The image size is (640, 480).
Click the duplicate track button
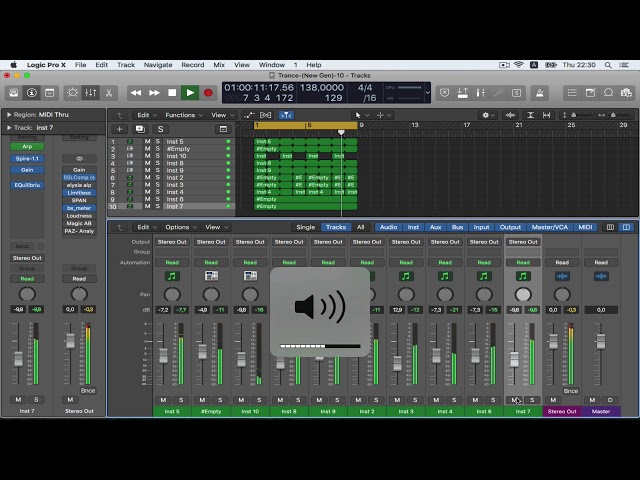pyautogui.click(x=140, y=129)
